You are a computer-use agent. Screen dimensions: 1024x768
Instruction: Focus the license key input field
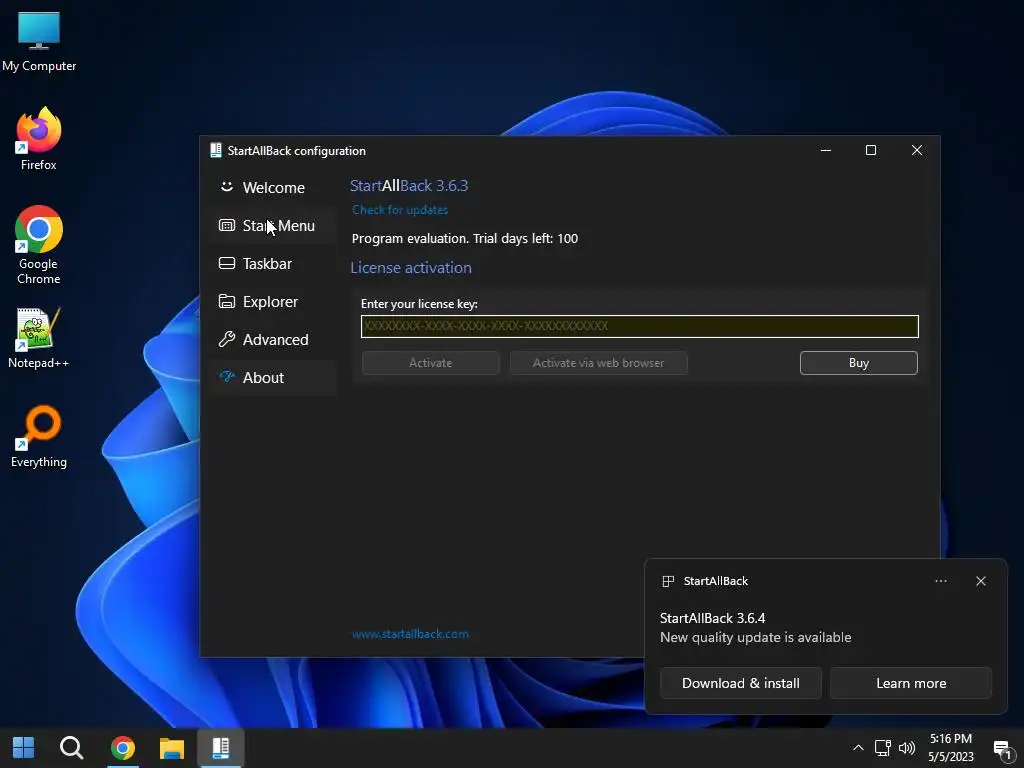[x=639, y=327]
